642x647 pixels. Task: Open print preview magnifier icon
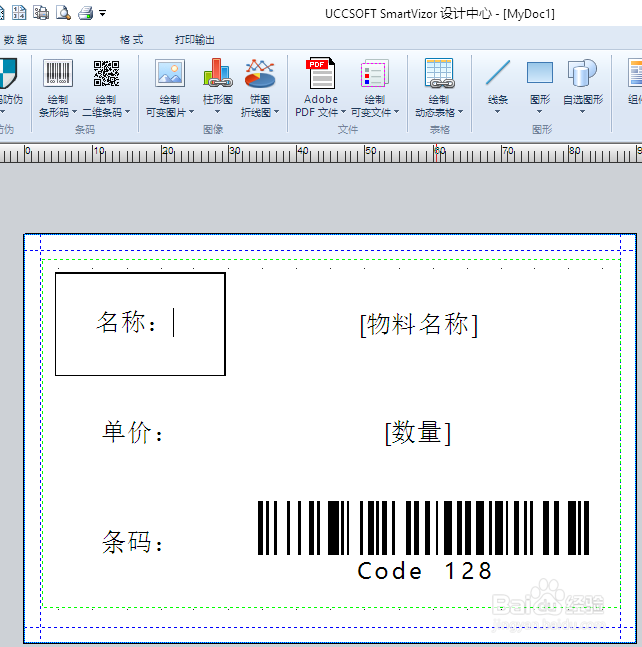pos(63,13)
